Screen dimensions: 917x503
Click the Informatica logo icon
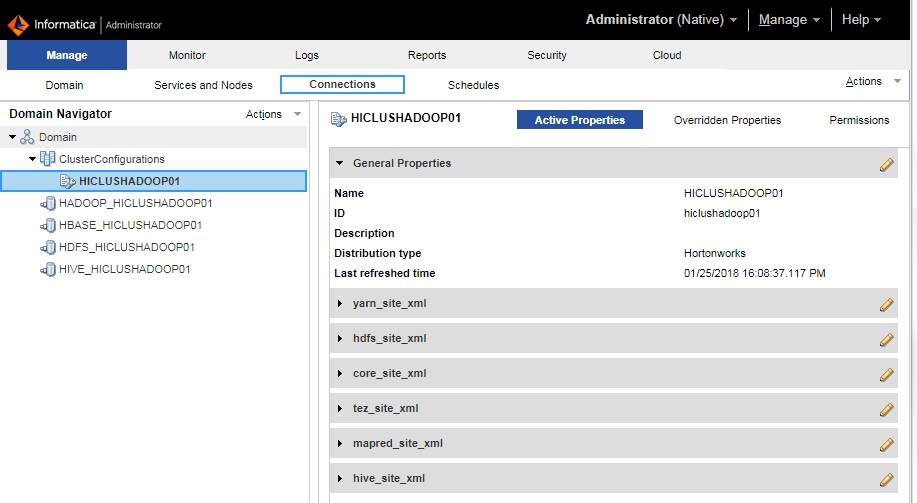tap(18, 24)
